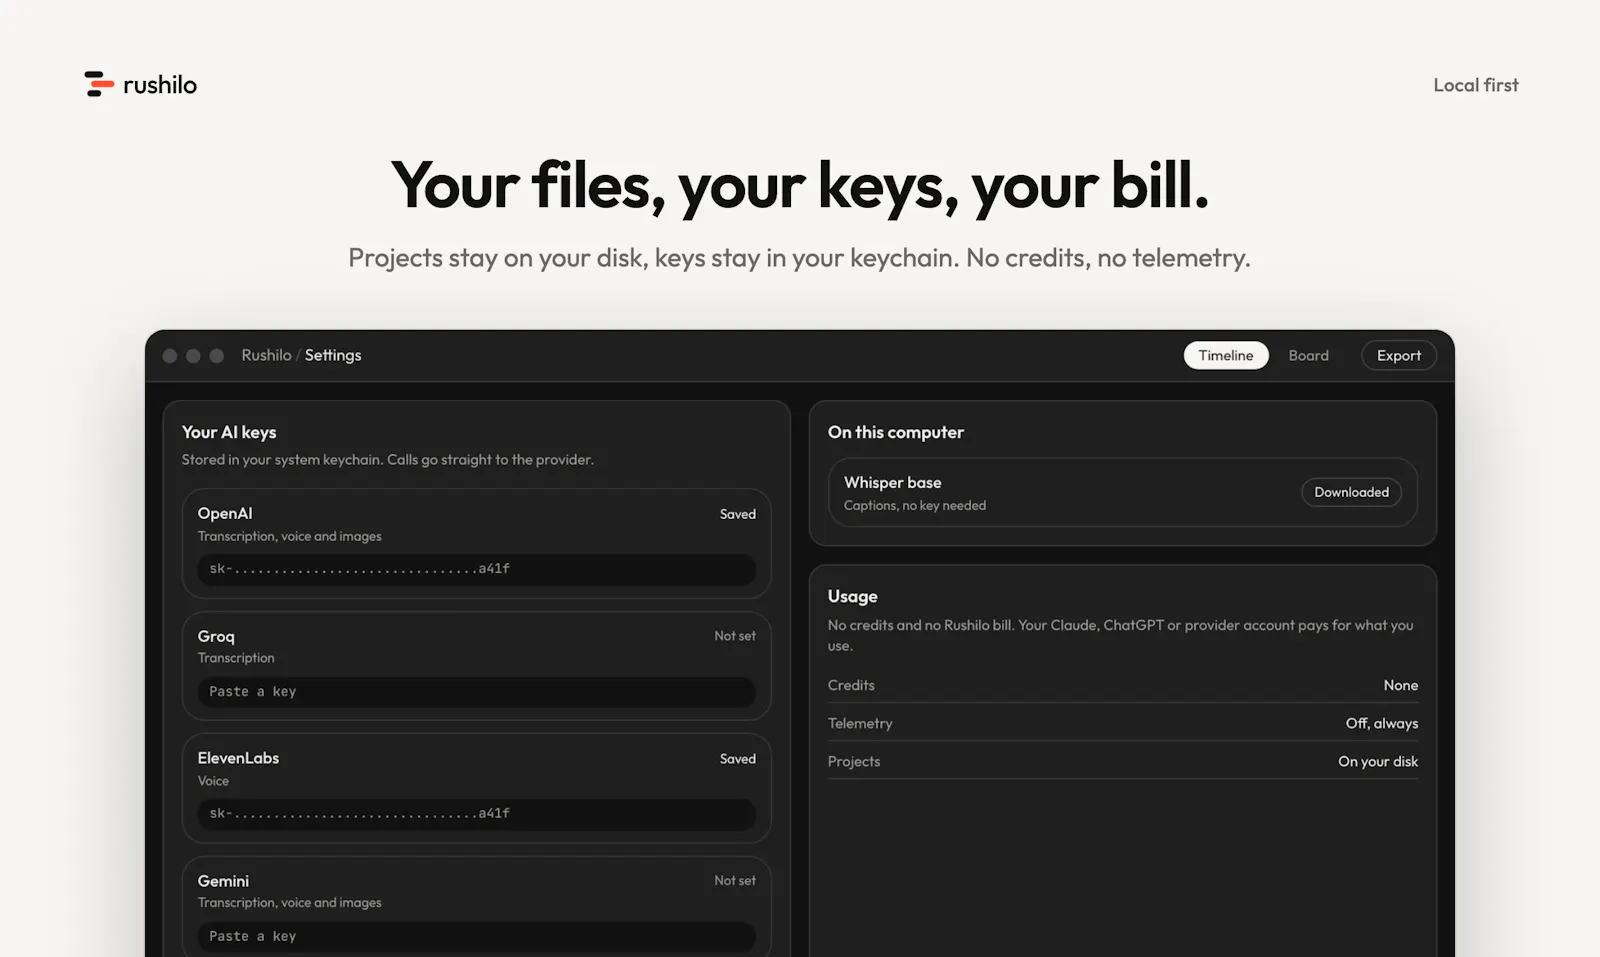Click the Rushilo breadcrumb in title bar
The image size is (1600, 957).
(266, 355)
